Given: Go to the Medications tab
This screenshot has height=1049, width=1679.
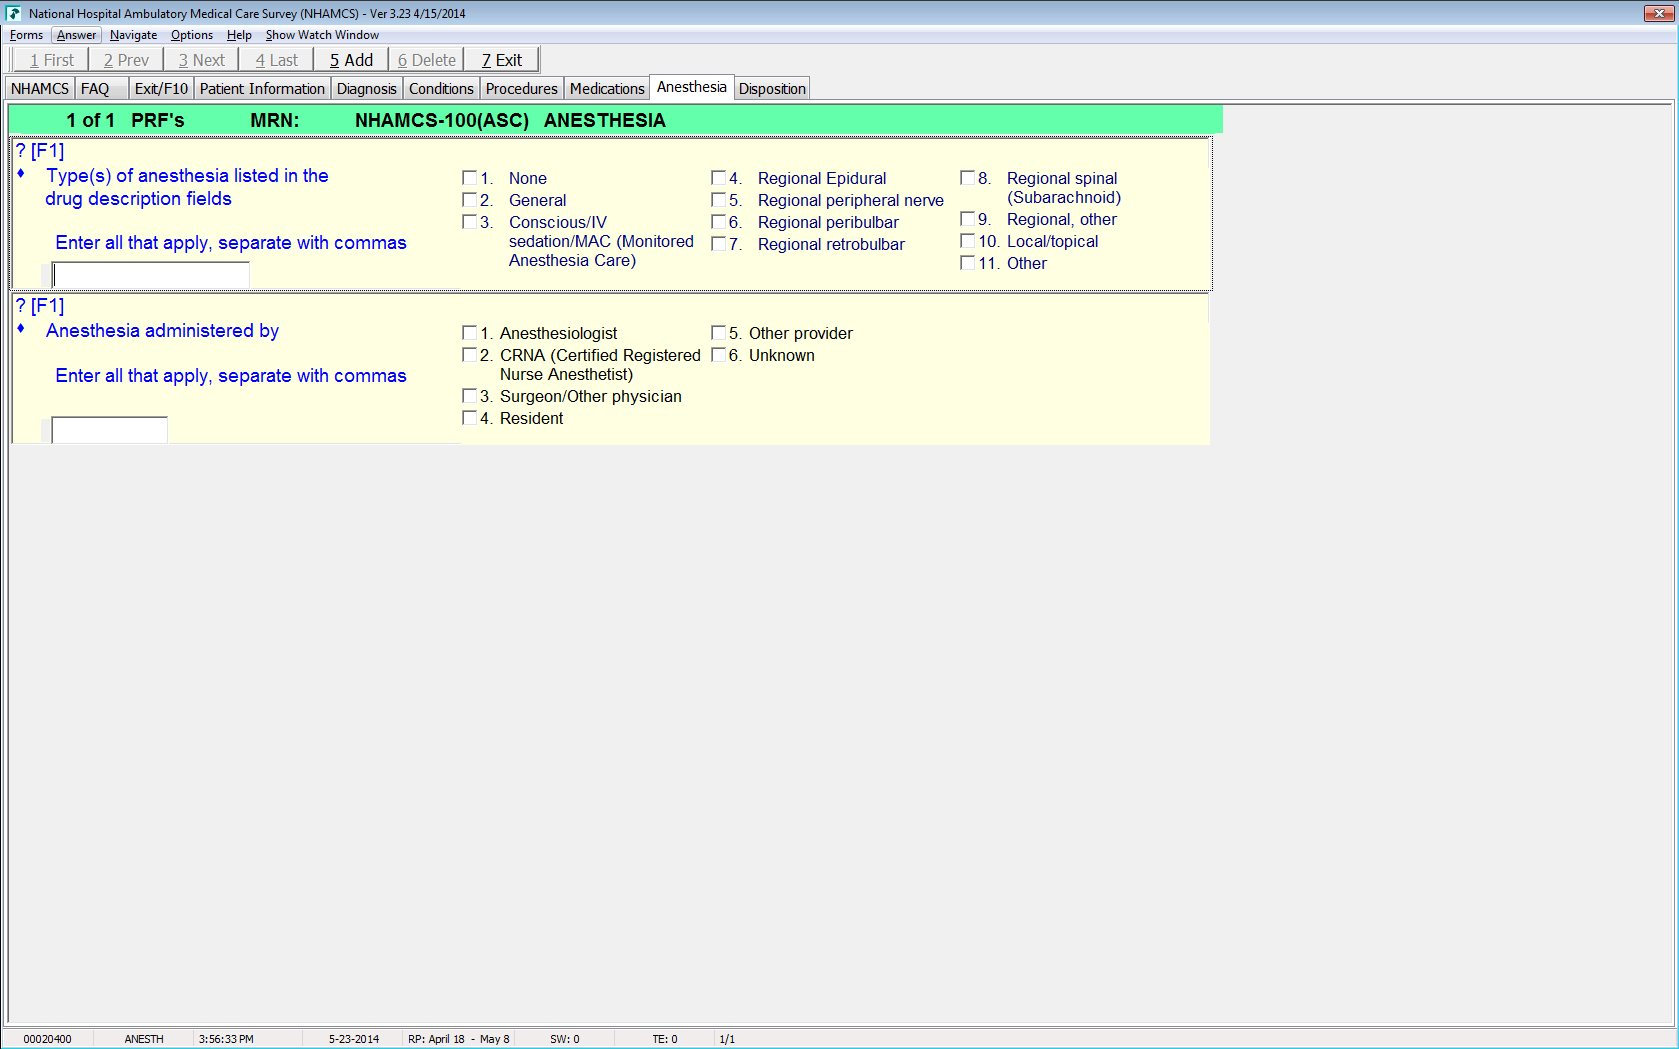Looking at the screenshot, I should click(x=607, y=89).
